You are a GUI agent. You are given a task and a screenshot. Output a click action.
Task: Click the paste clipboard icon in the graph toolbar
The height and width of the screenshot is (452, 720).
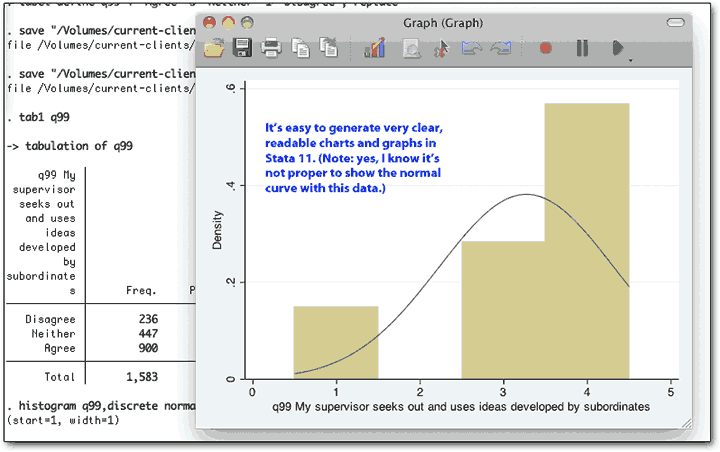329,47
